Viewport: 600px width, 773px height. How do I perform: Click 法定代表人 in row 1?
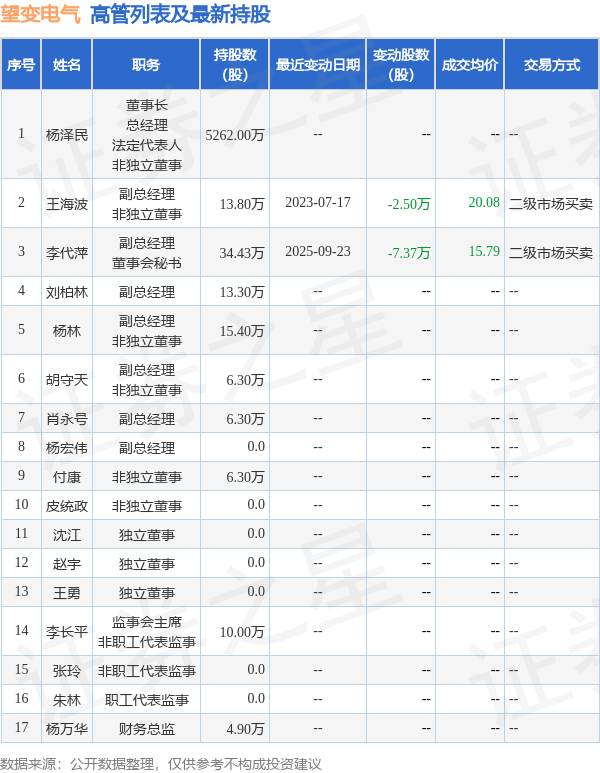point(146,145)
